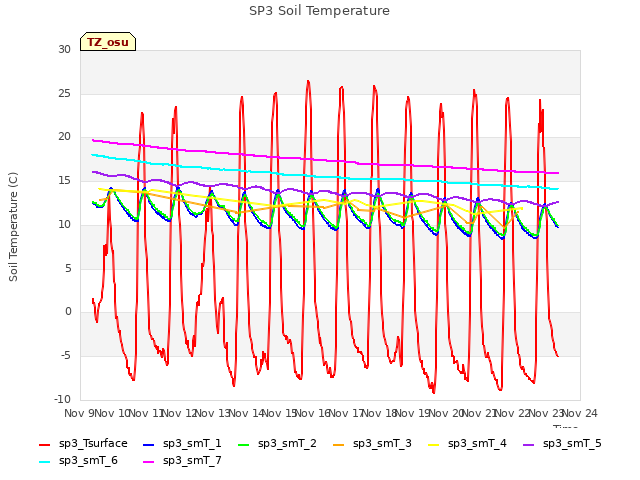This screenshot has width=640, height=480.
Task: Toggle sp3_smT_5 legend entry
Action: (562, 444)
